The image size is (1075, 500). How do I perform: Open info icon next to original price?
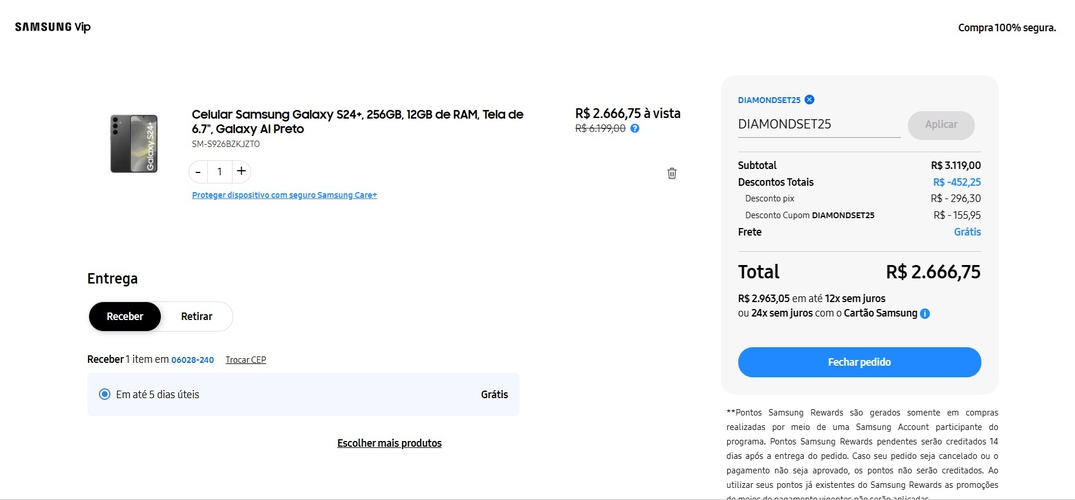pos(635,128)
